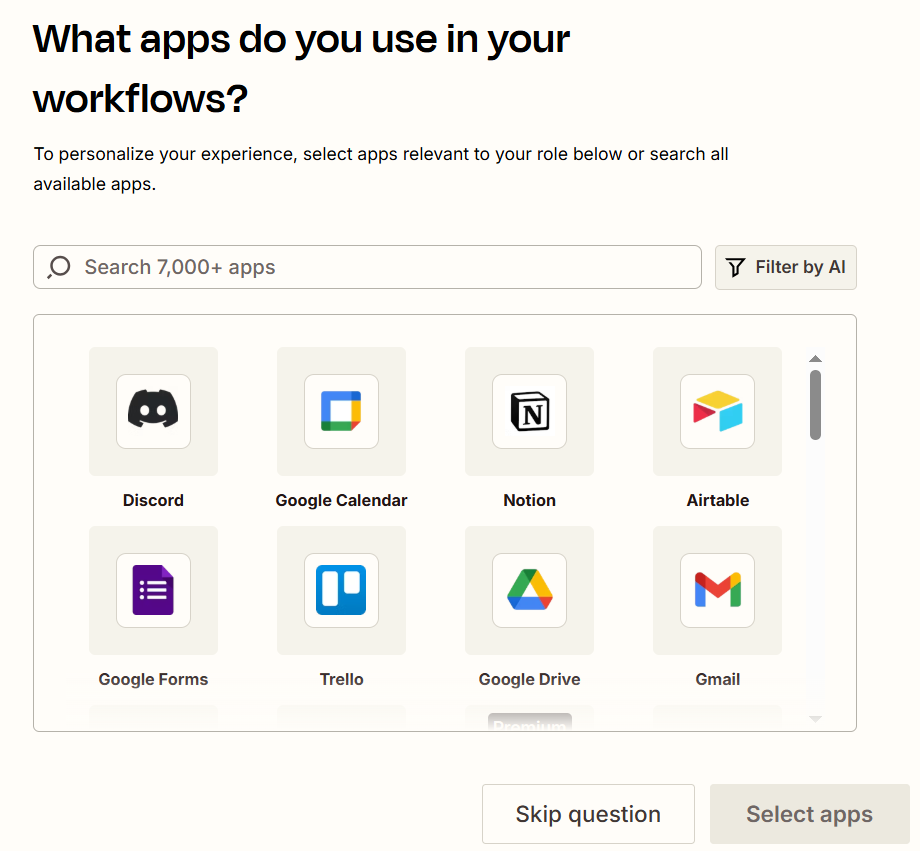Click the Notion label text

click(x=529, y=500)
